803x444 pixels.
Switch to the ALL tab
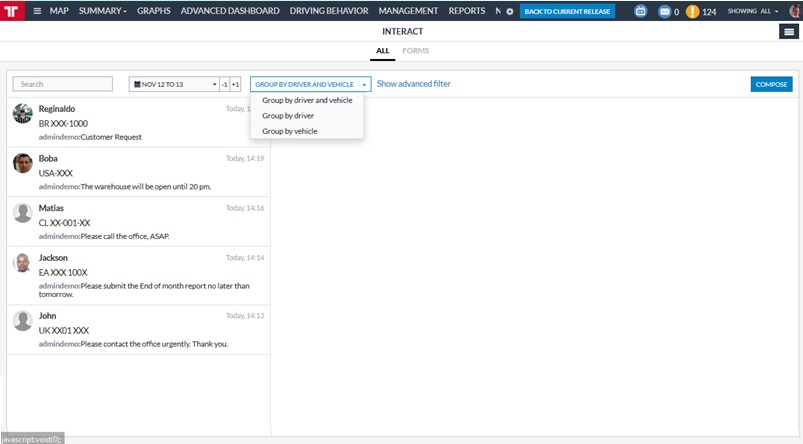(x=383, y=51)
